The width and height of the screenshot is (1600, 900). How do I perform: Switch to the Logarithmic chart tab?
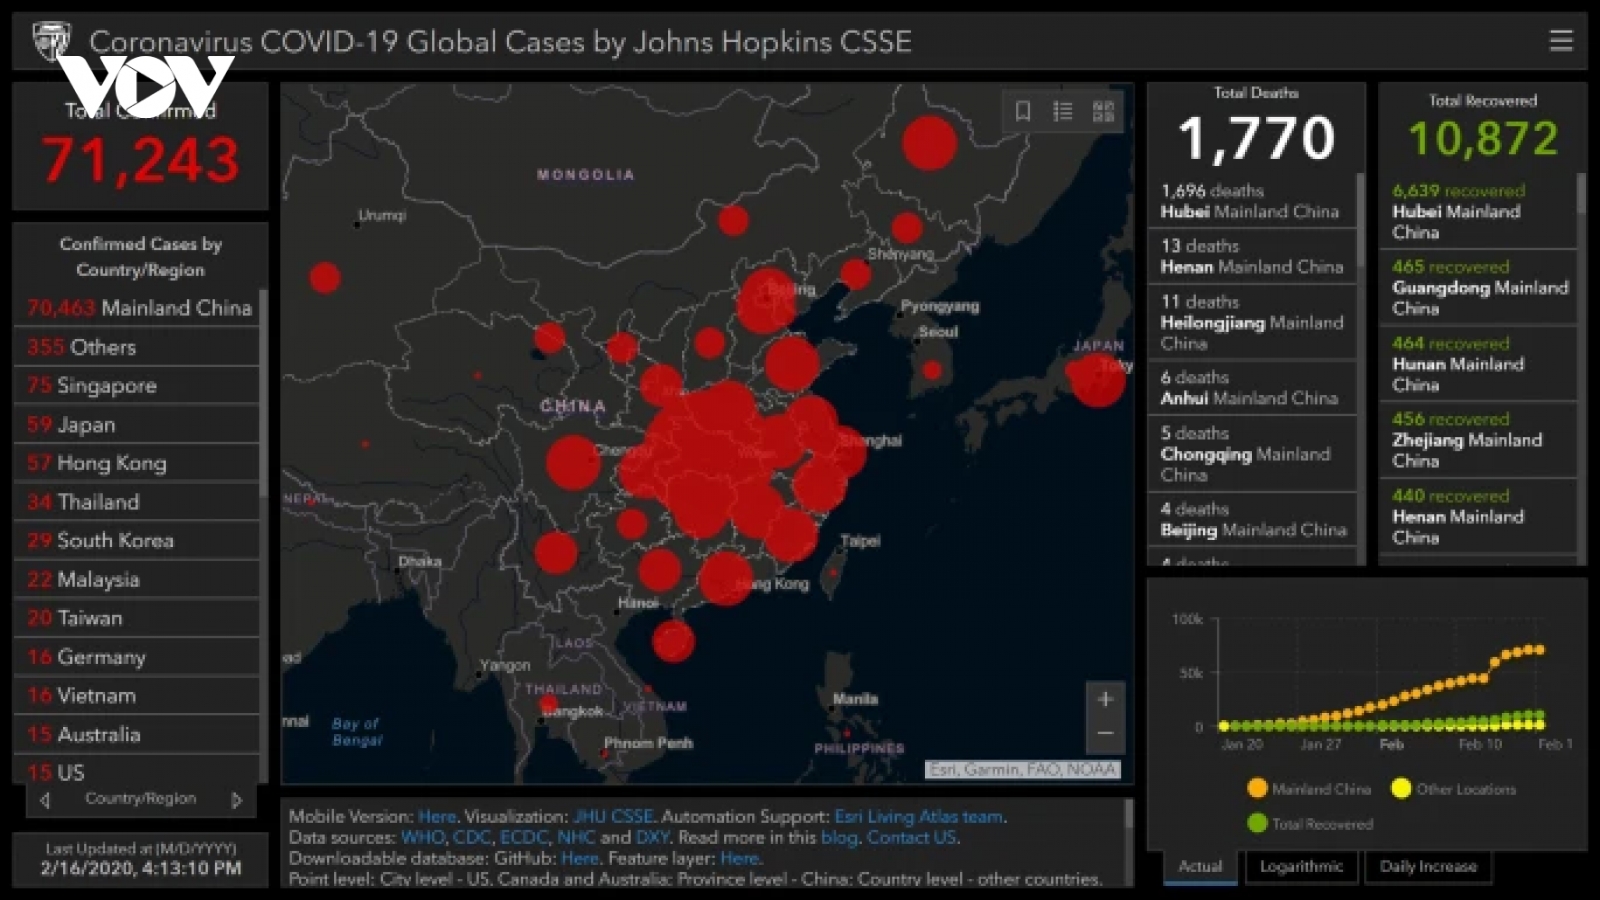(1301, 867)
